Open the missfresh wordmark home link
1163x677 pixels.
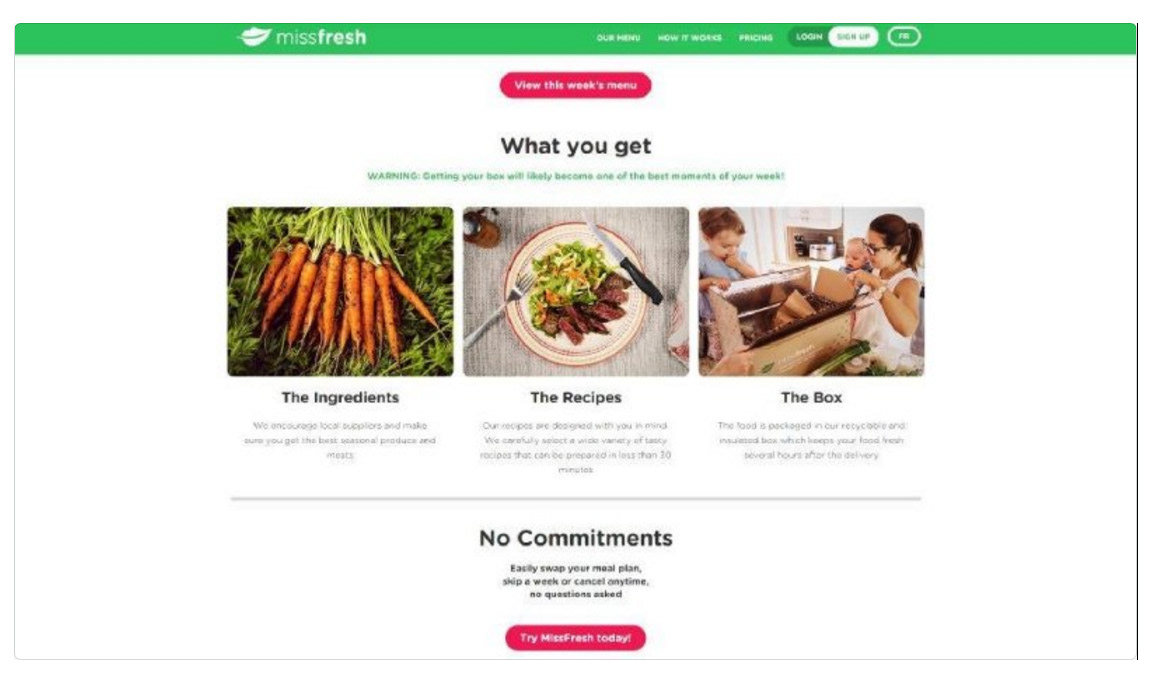click(321, 37)
